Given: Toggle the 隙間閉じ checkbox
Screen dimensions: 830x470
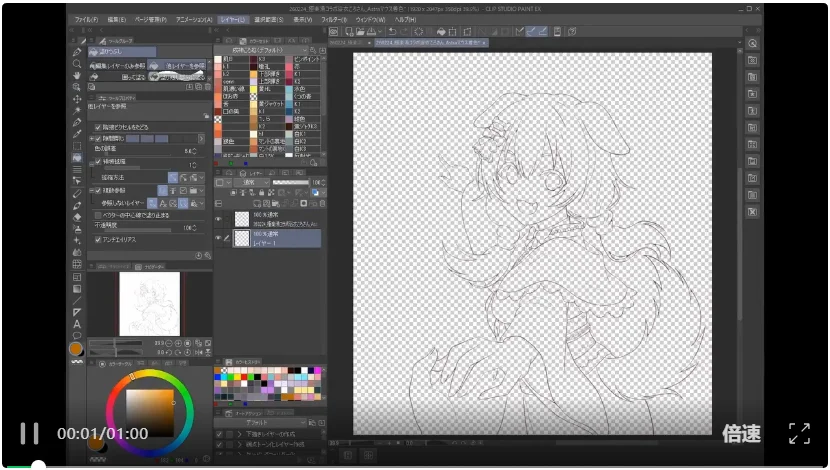Looking at the screenshot, I should coord(98,139).
